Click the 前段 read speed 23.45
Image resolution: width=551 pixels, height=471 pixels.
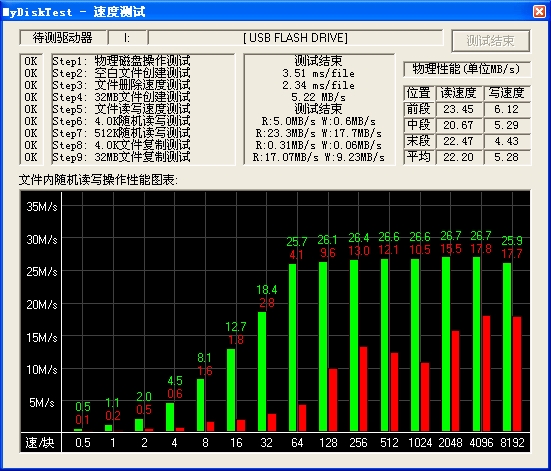click(x=458, y=109)
